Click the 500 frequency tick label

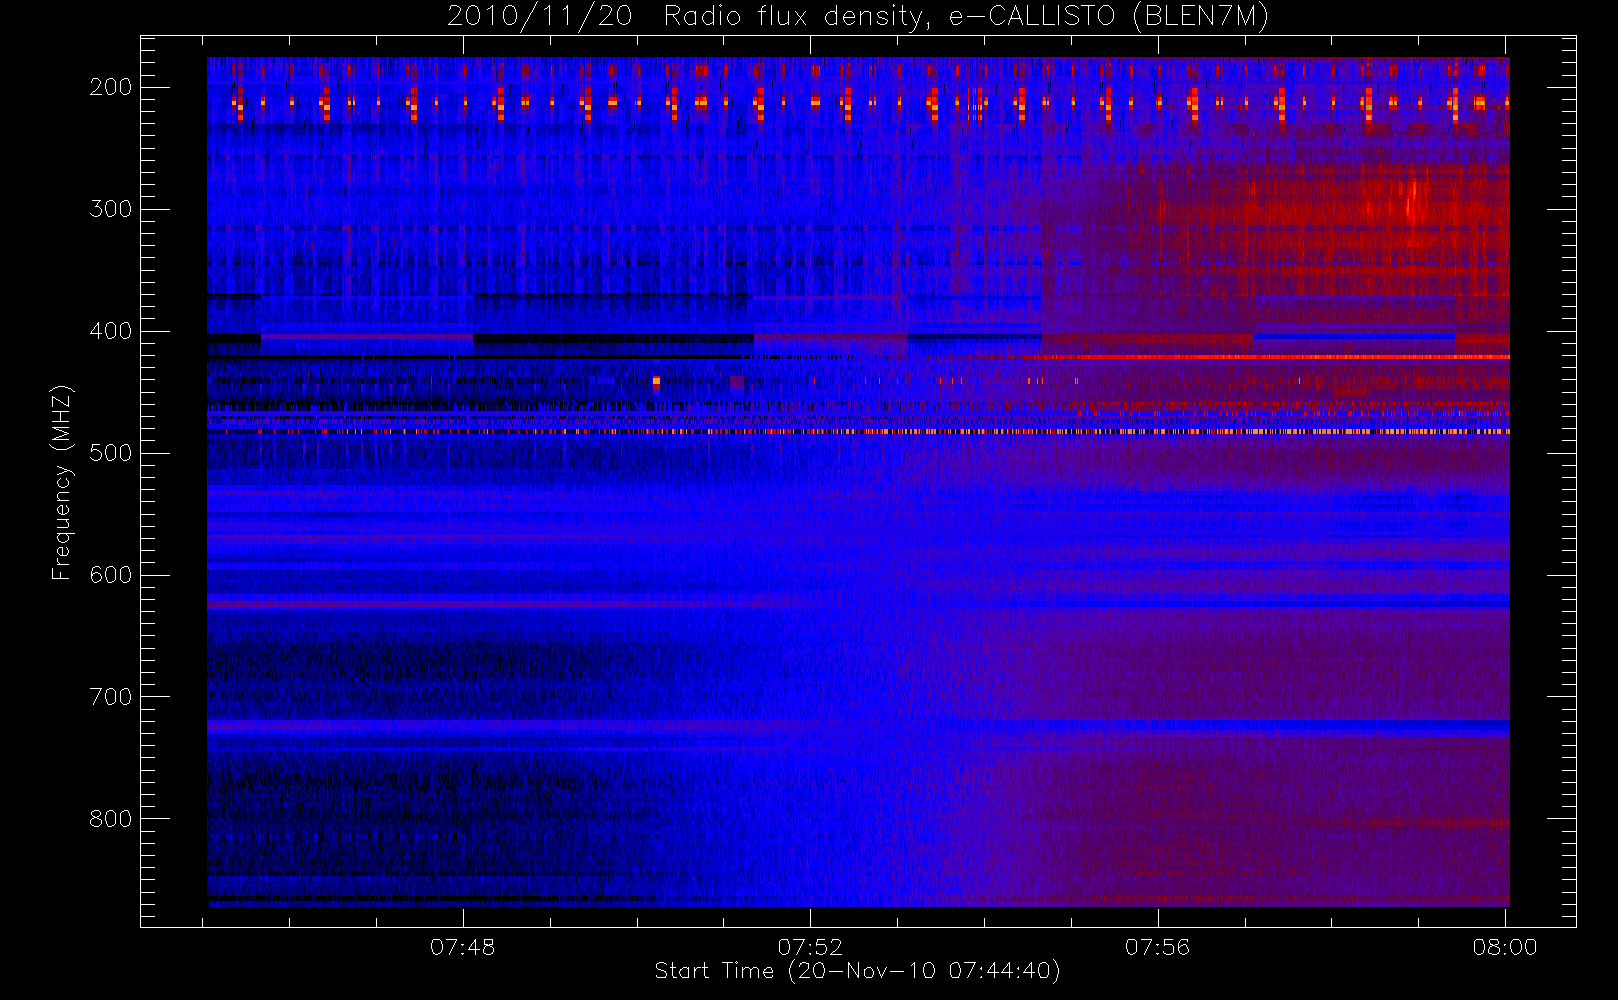point(111,453)
